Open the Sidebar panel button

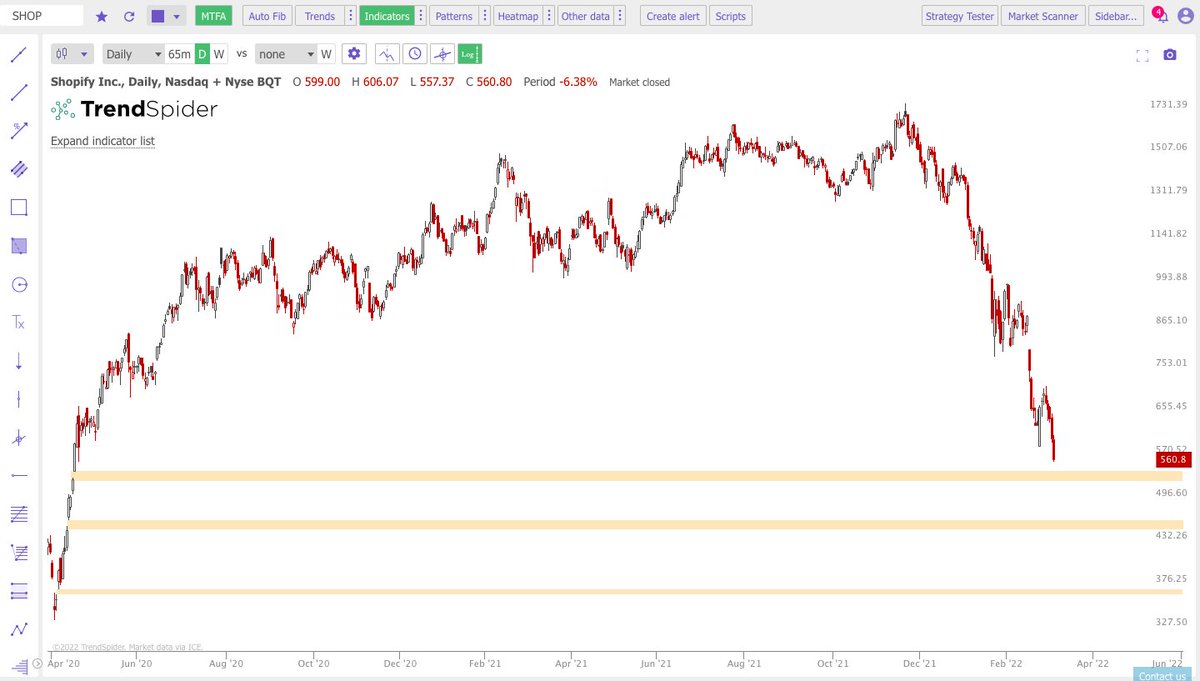point(1114,17)
